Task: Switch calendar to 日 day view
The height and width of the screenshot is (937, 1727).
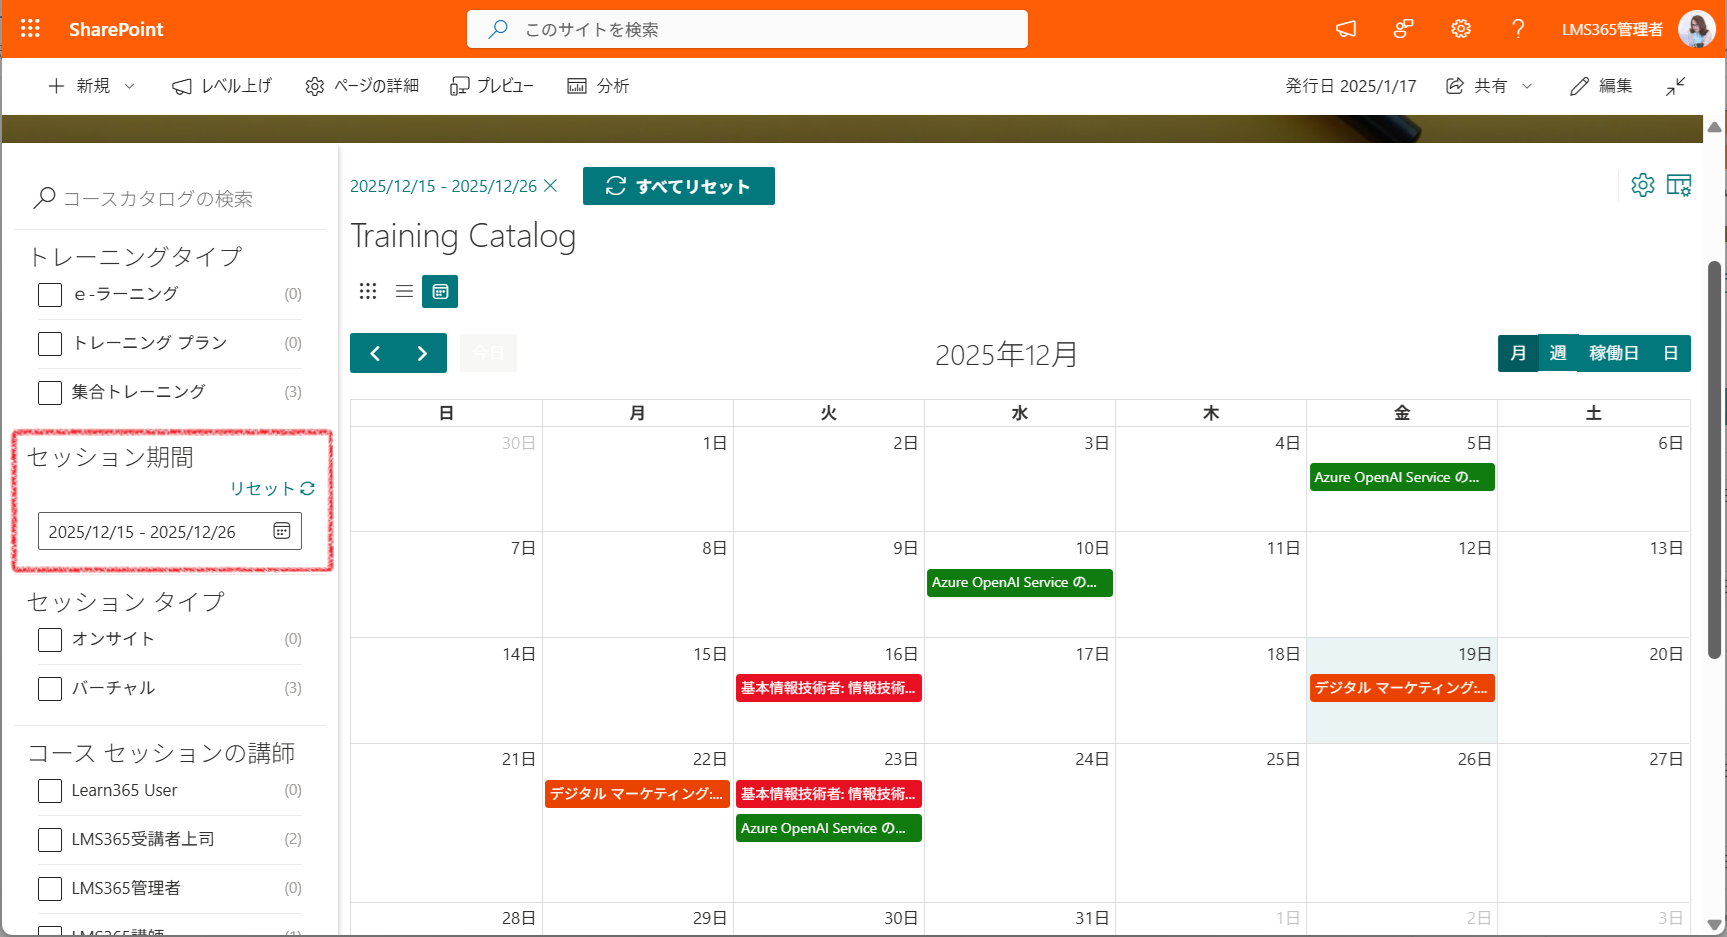Action: 1670,353
